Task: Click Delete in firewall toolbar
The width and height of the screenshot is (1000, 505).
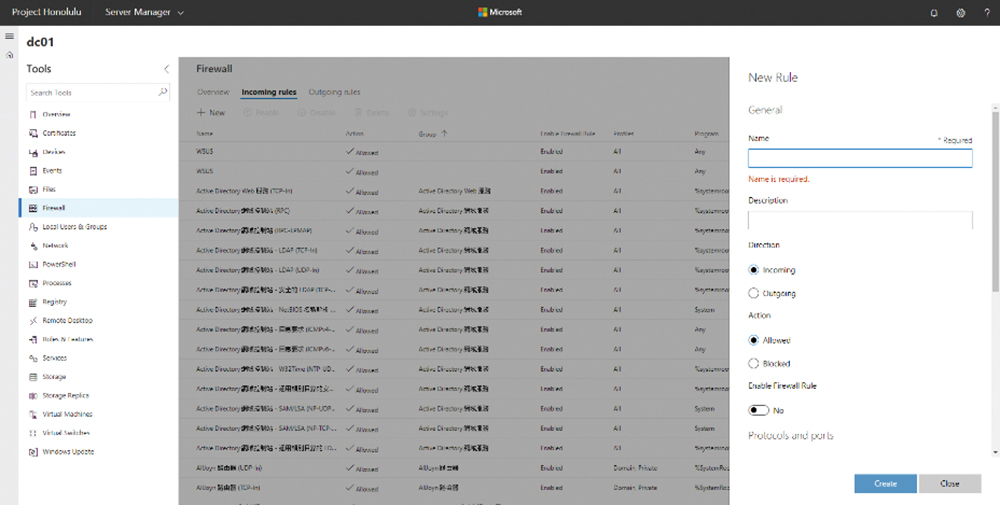Action: point(372,112)
